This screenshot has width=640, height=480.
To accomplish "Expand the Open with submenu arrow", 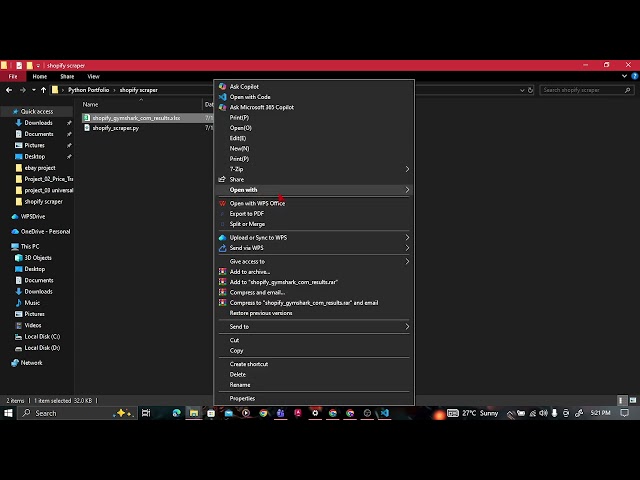I will pos(407,190).
